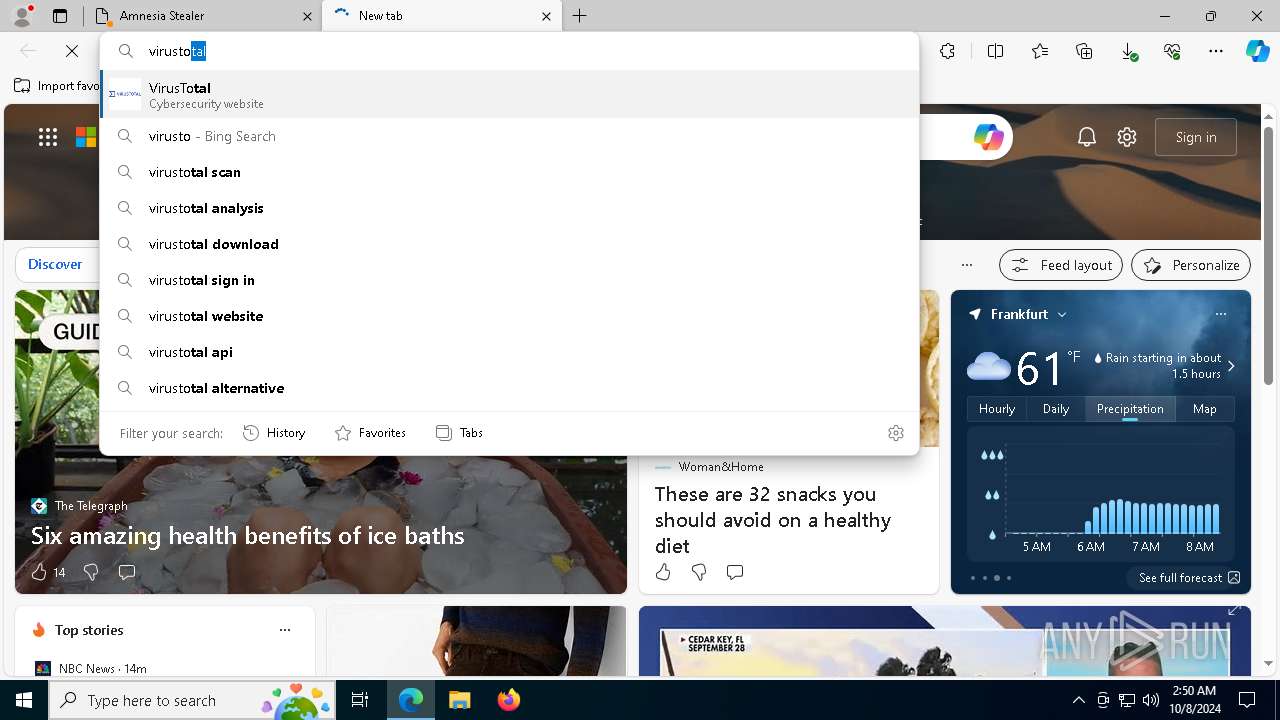Launch File Explorer from taskbar
This screenshot has width=1280, height=720.
click(x=459, y=700)
